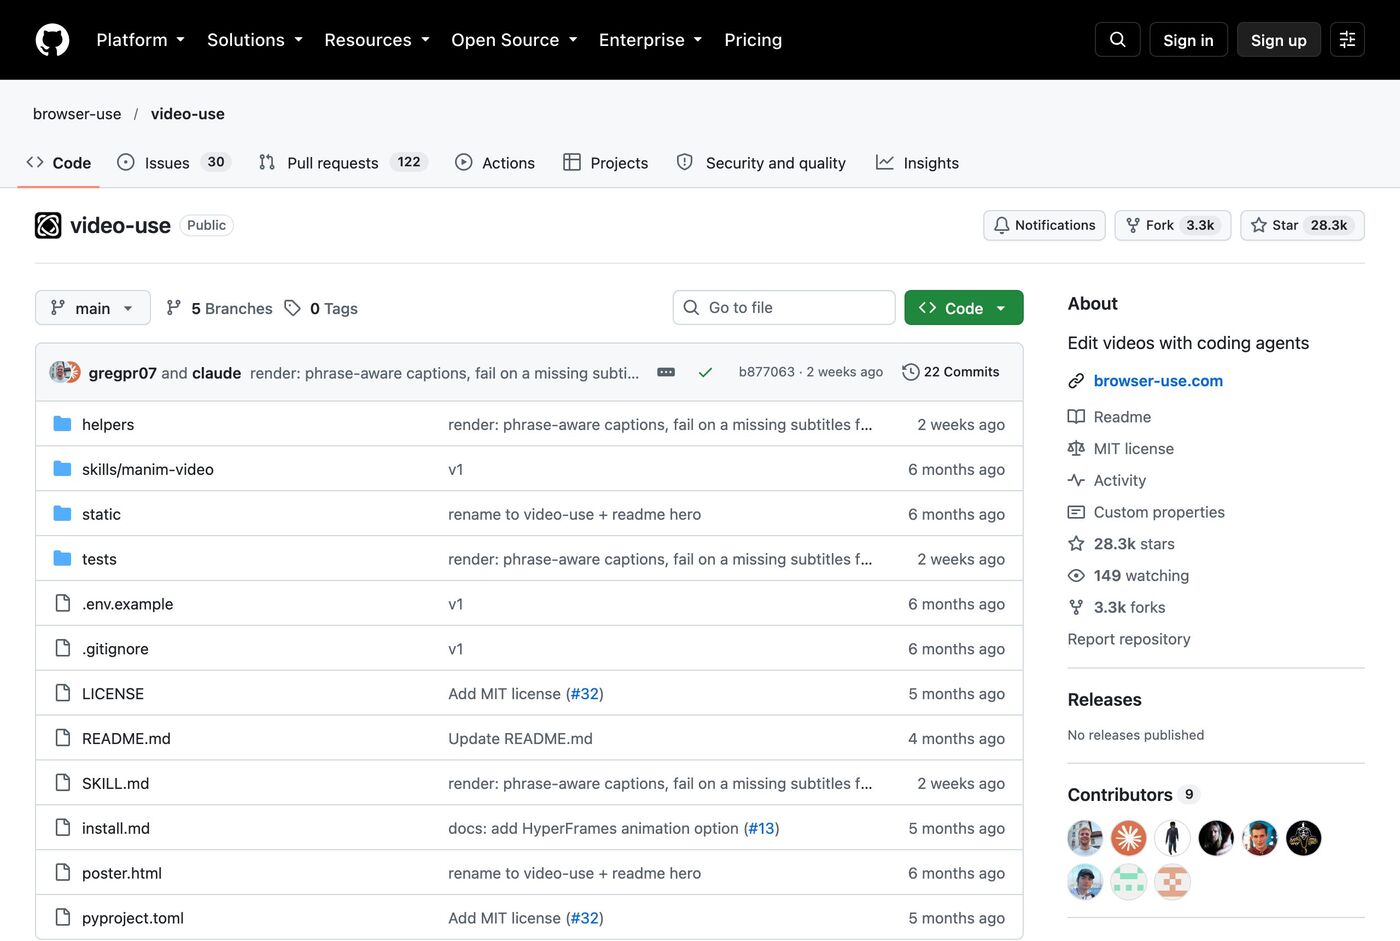Click the orange starburst contributor avatar
Screen dimensions: 1400x941
[1129, 838]
